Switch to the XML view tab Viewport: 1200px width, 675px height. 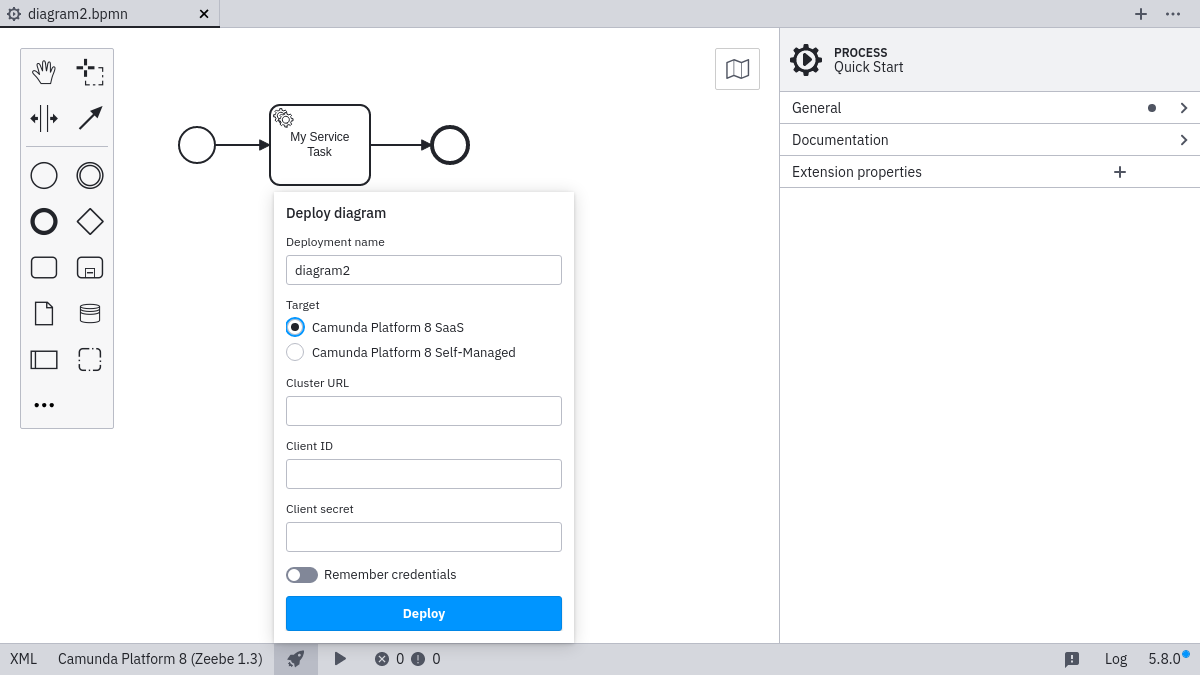click(x=23, y=659)
